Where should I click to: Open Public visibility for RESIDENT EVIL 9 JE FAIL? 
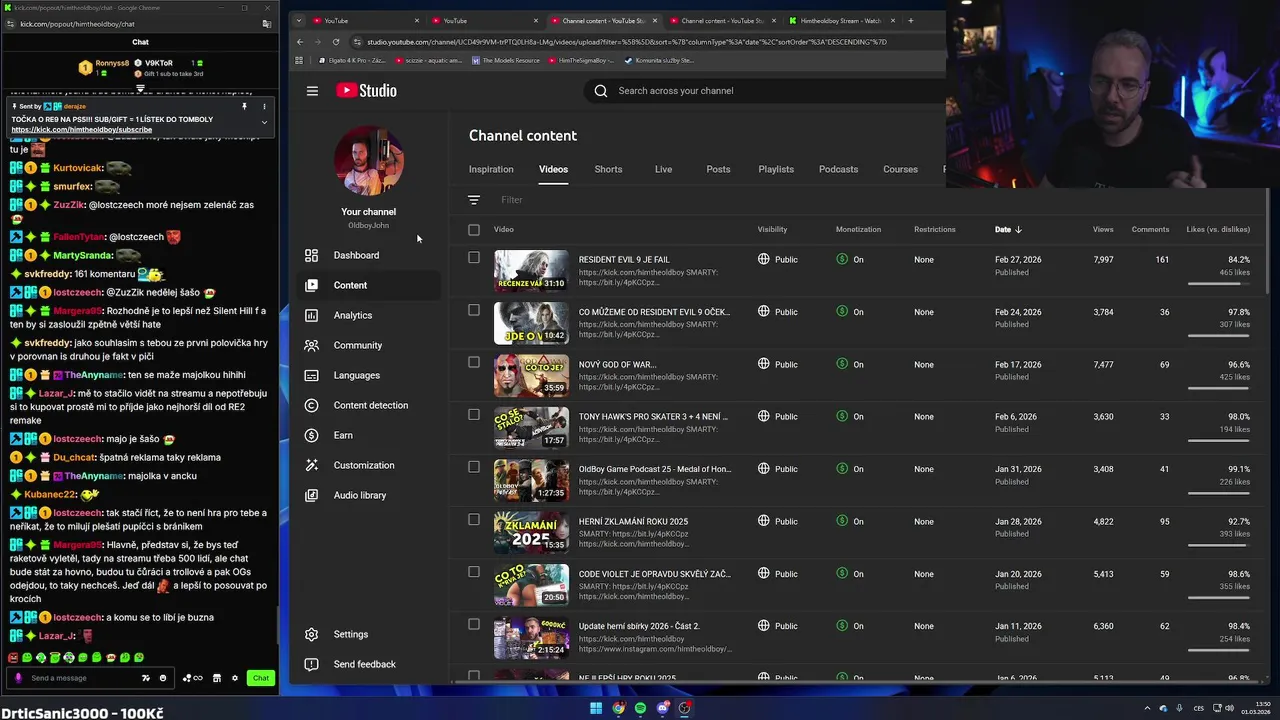778,259
